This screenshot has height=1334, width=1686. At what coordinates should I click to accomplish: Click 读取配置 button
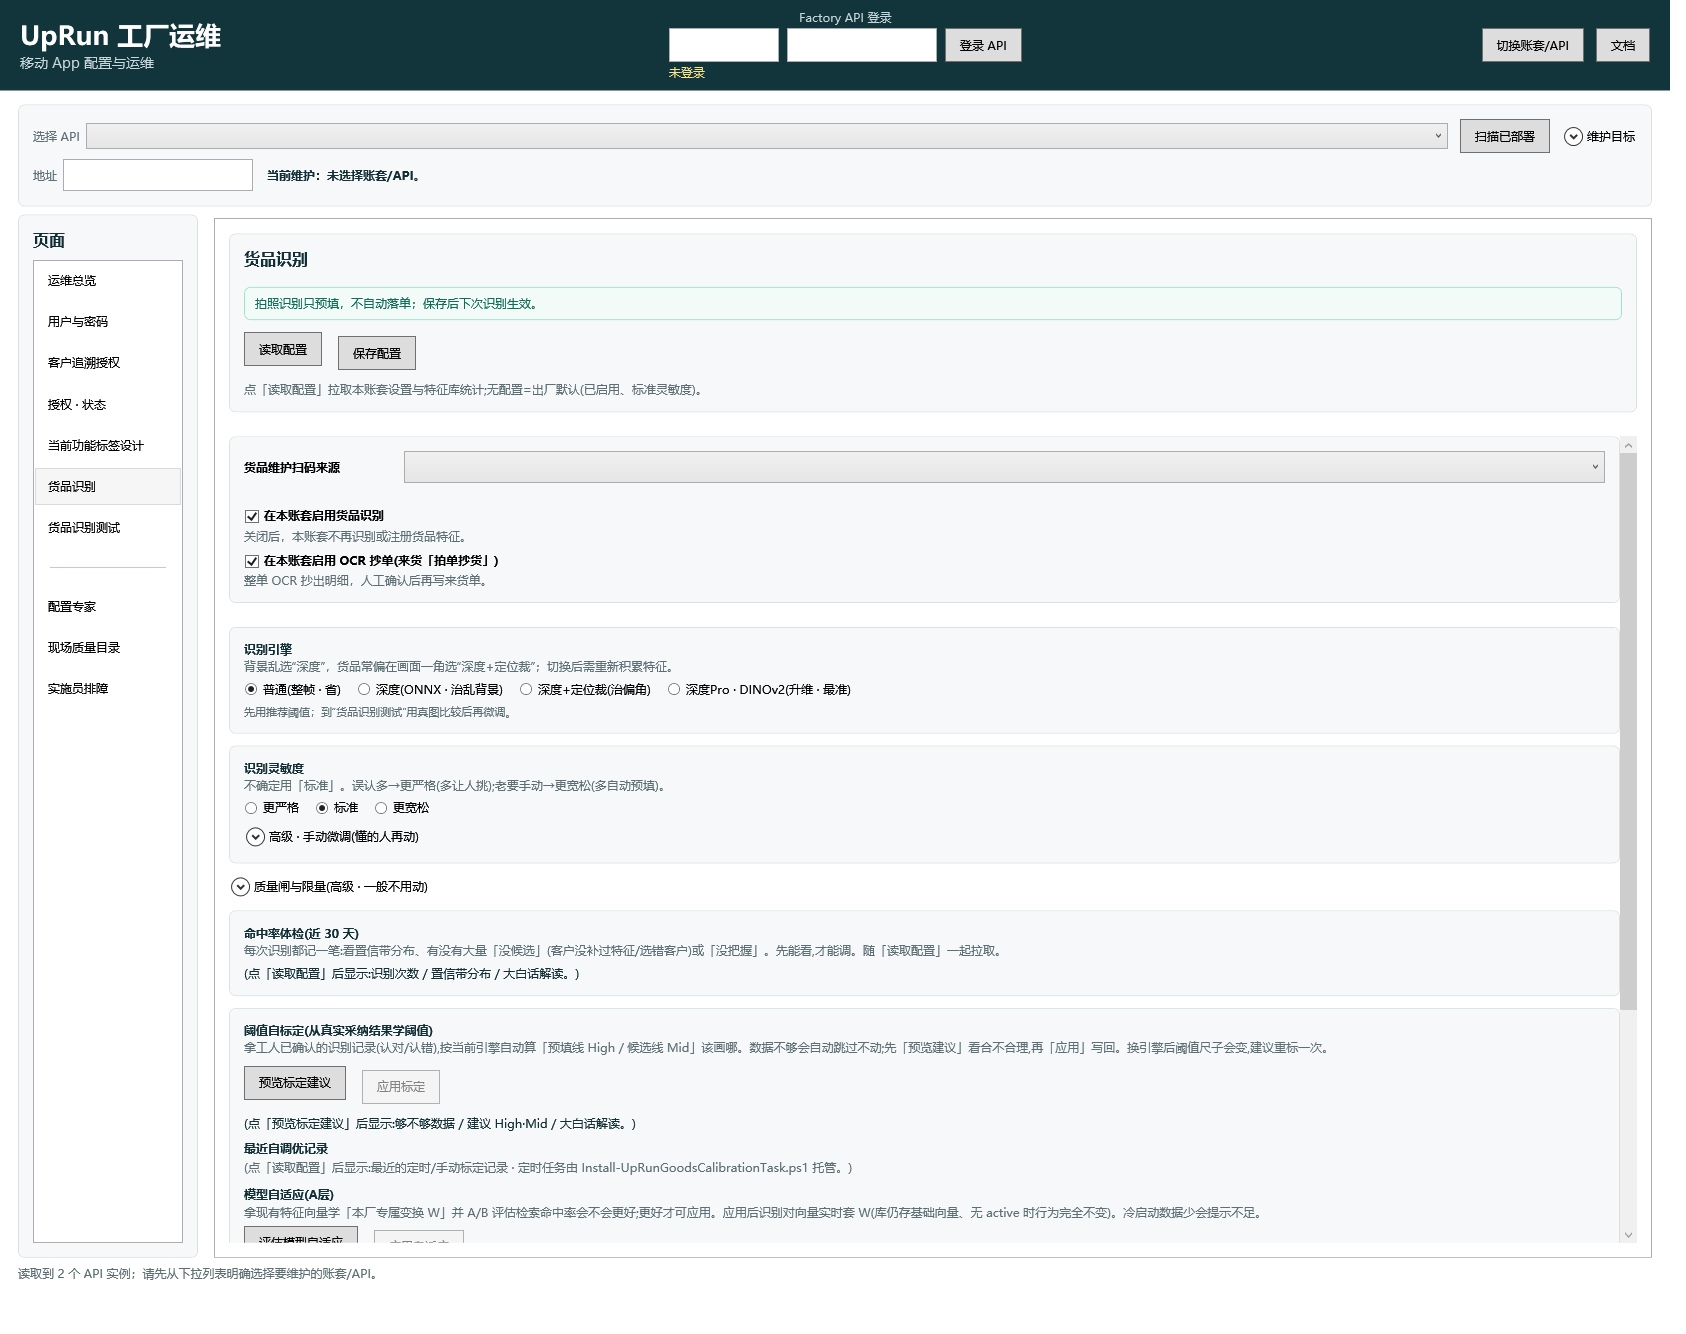click(283, 349)
